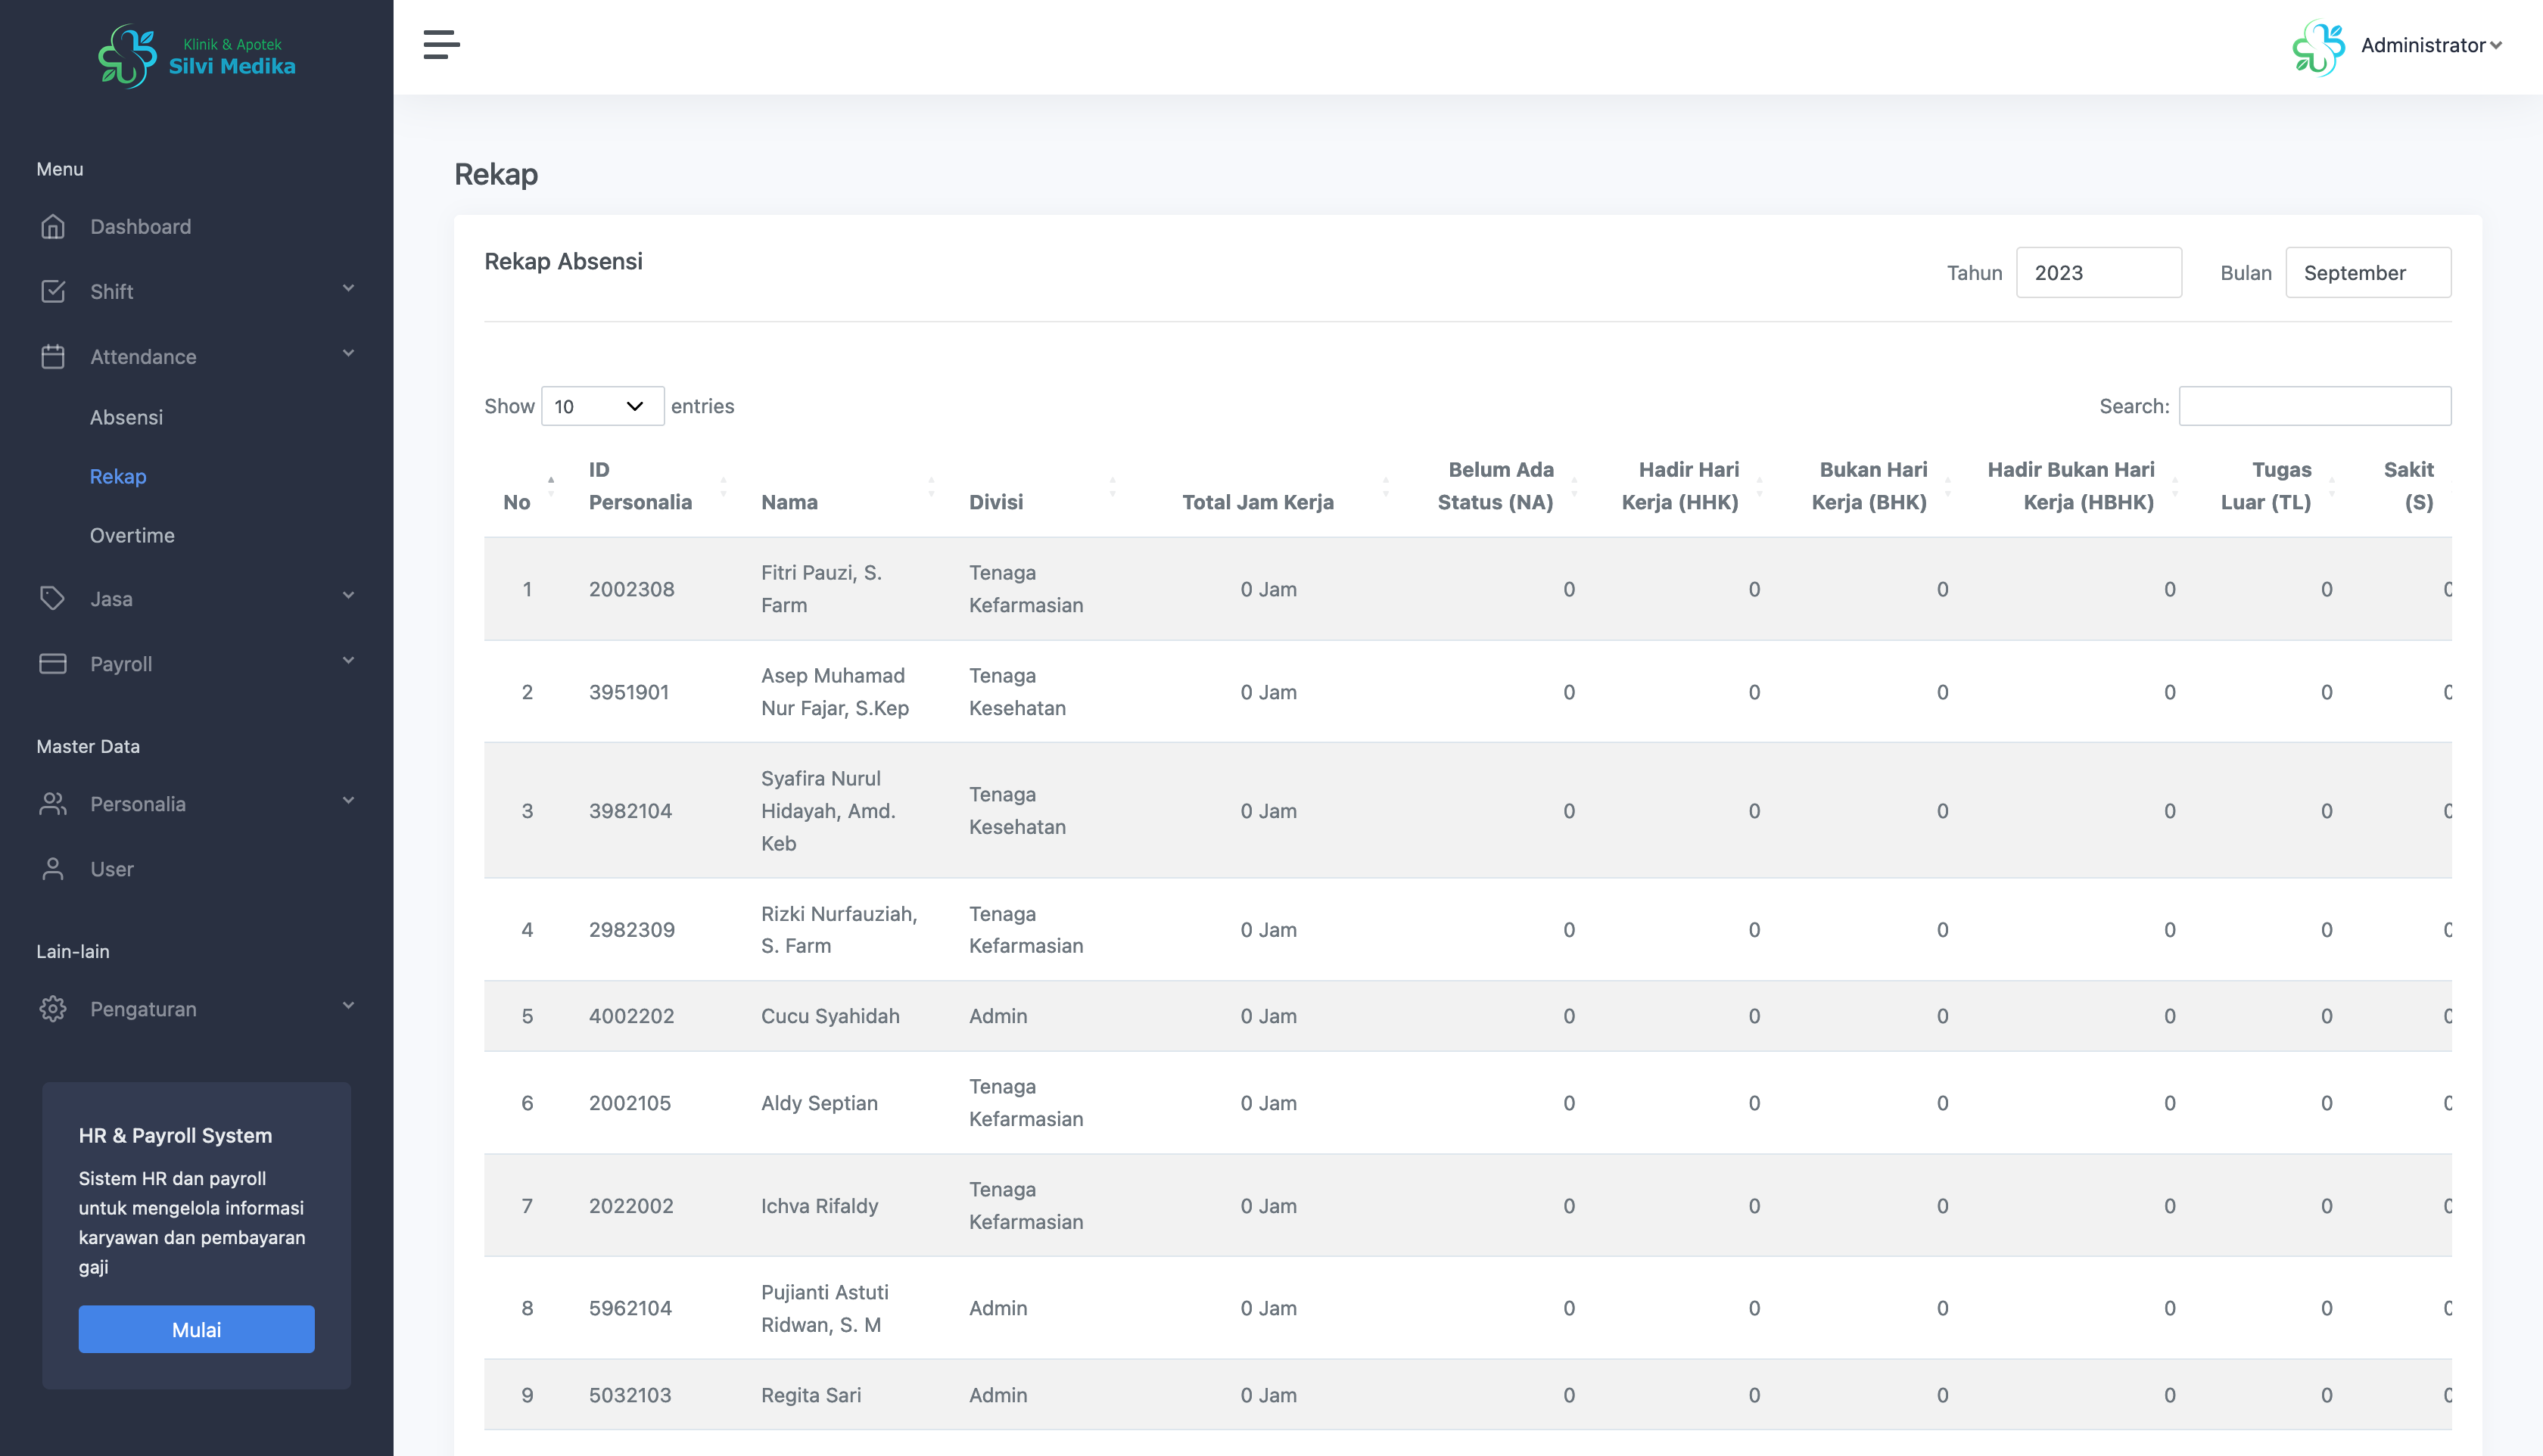
Task: Click the Attendance calendar icon
Action: [x=53, y=357]
